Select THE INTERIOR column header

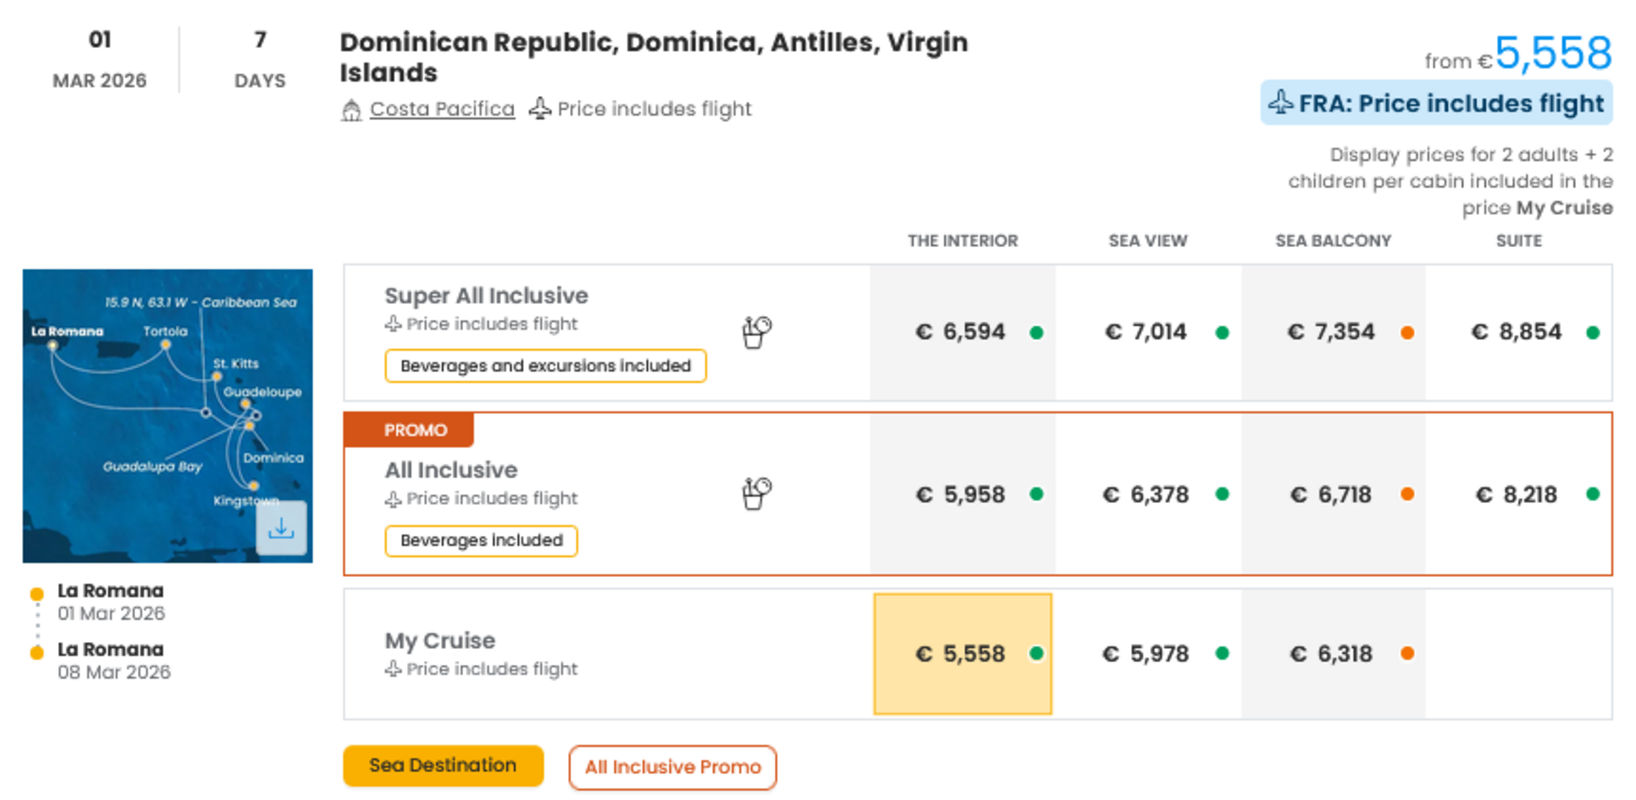(x=962, y=241)
